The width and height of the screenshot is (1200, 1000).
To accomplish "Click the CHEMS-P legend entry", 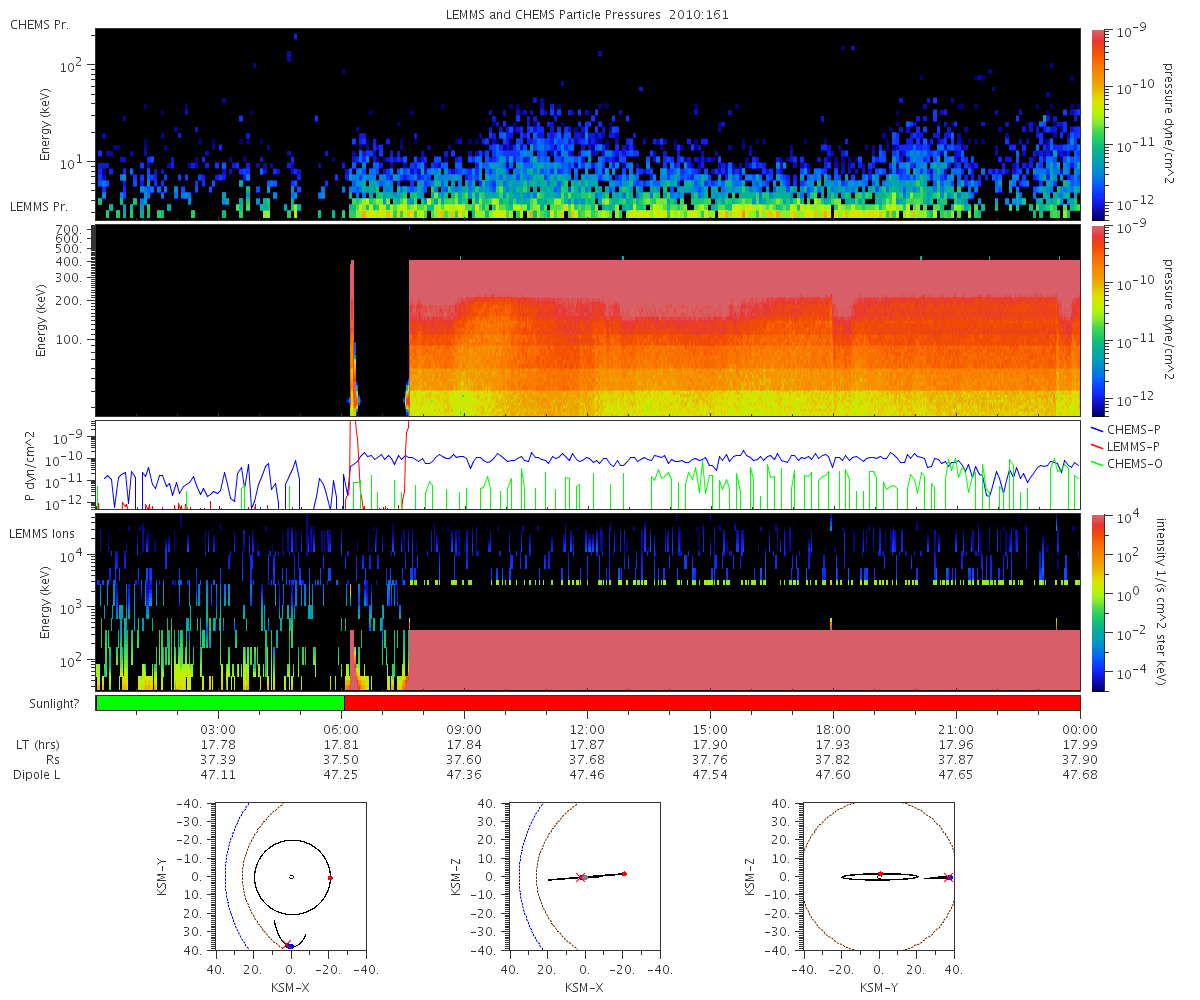I will pyautogui.click(x=1128, y=429).
